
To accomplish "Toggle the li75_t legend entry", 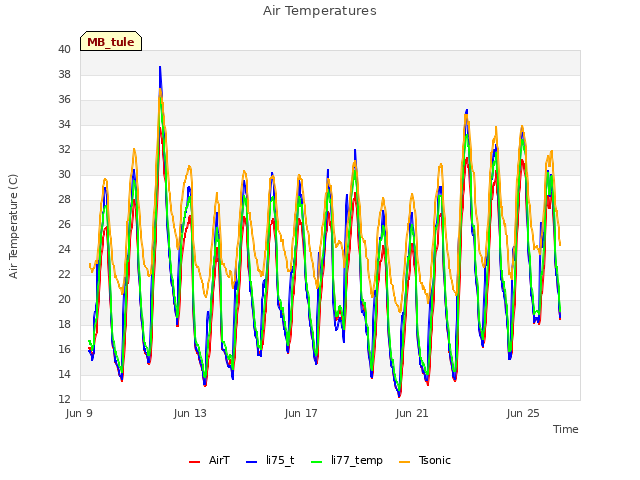I will coord(270,460).
